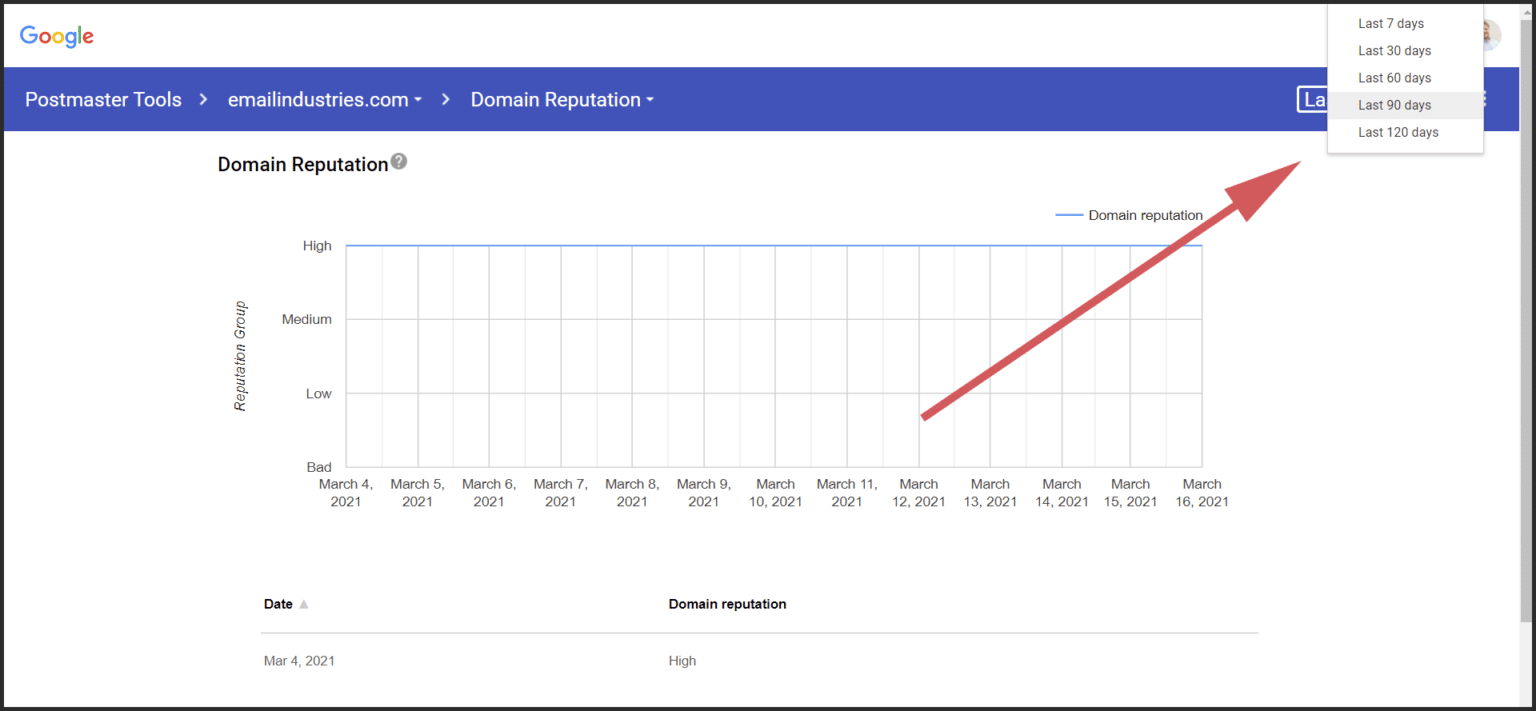Click the Postmaster Tools breadcrumb link
The image size is (1536, 711).
[103, 99]
